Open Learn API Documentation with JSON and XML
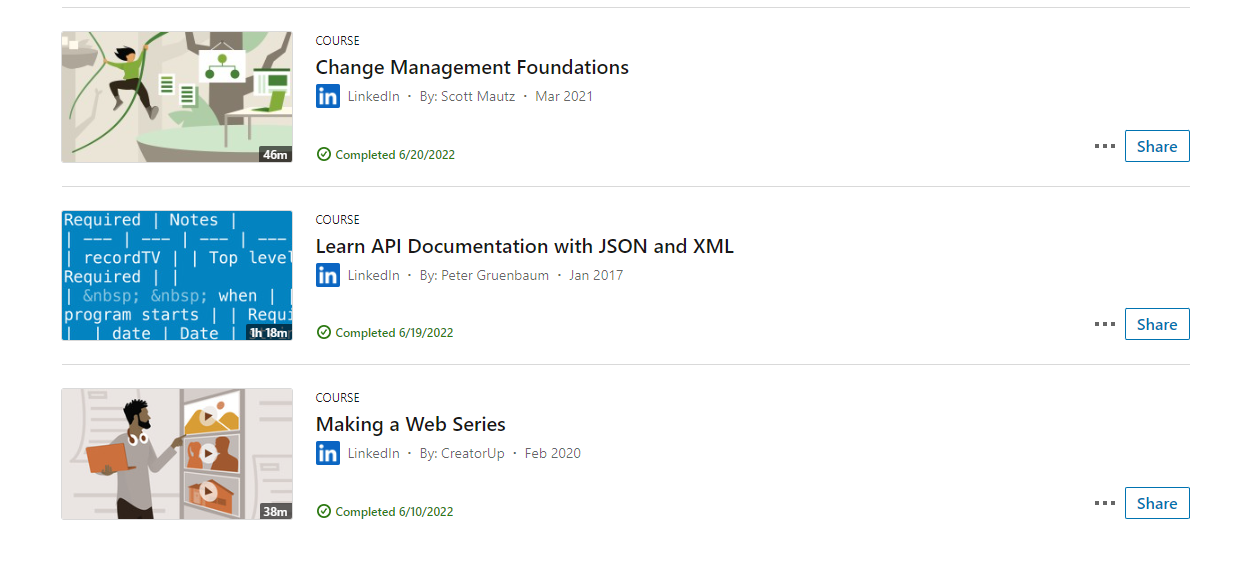The width and height of the screenshot is (1235, 570). pyautogui.click(x=524, y=246)
